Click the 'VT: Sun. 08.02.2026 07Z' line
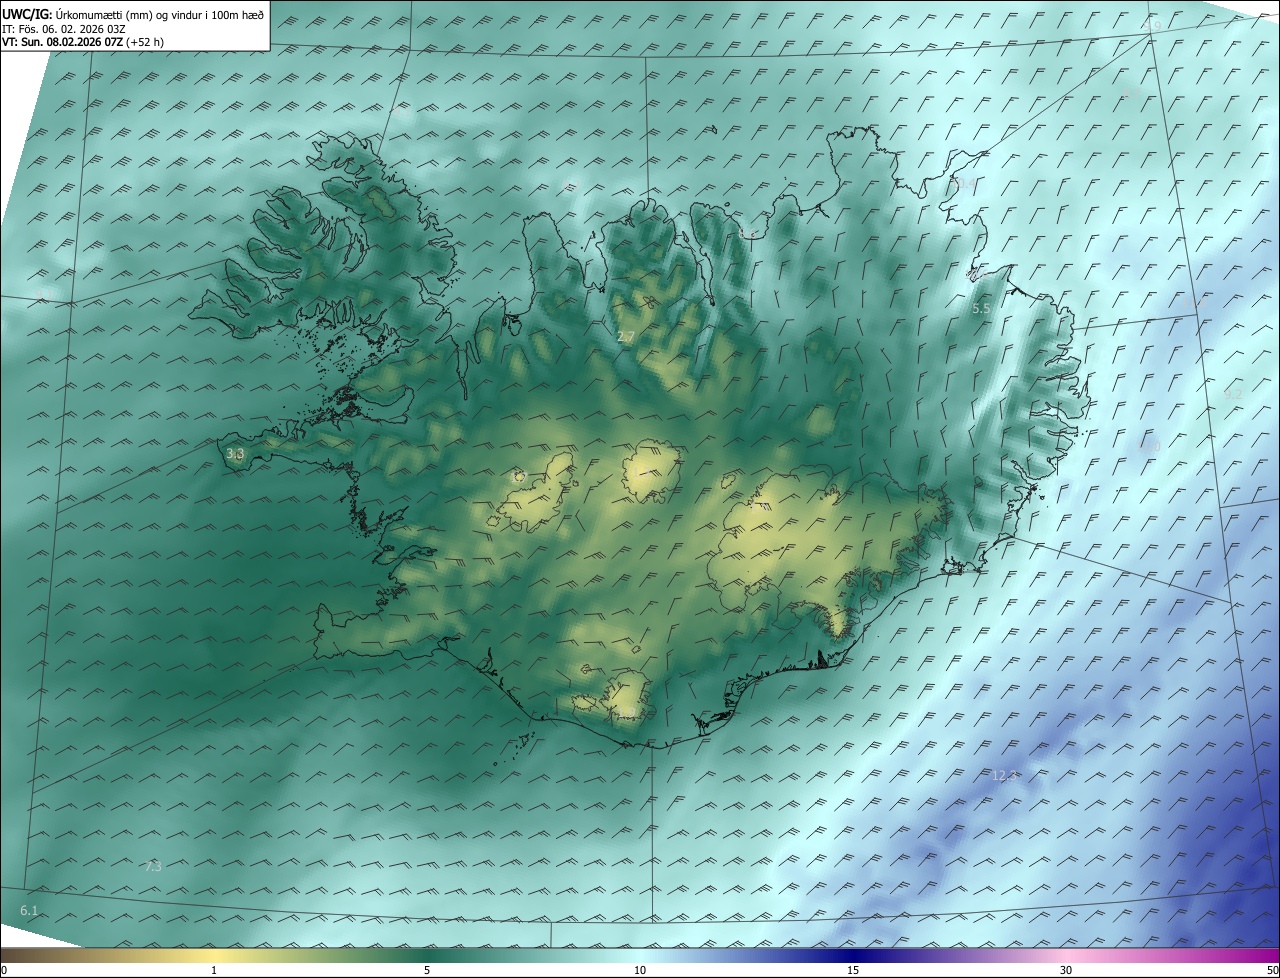Screen dimensions: 1280x978 point(62,42)
